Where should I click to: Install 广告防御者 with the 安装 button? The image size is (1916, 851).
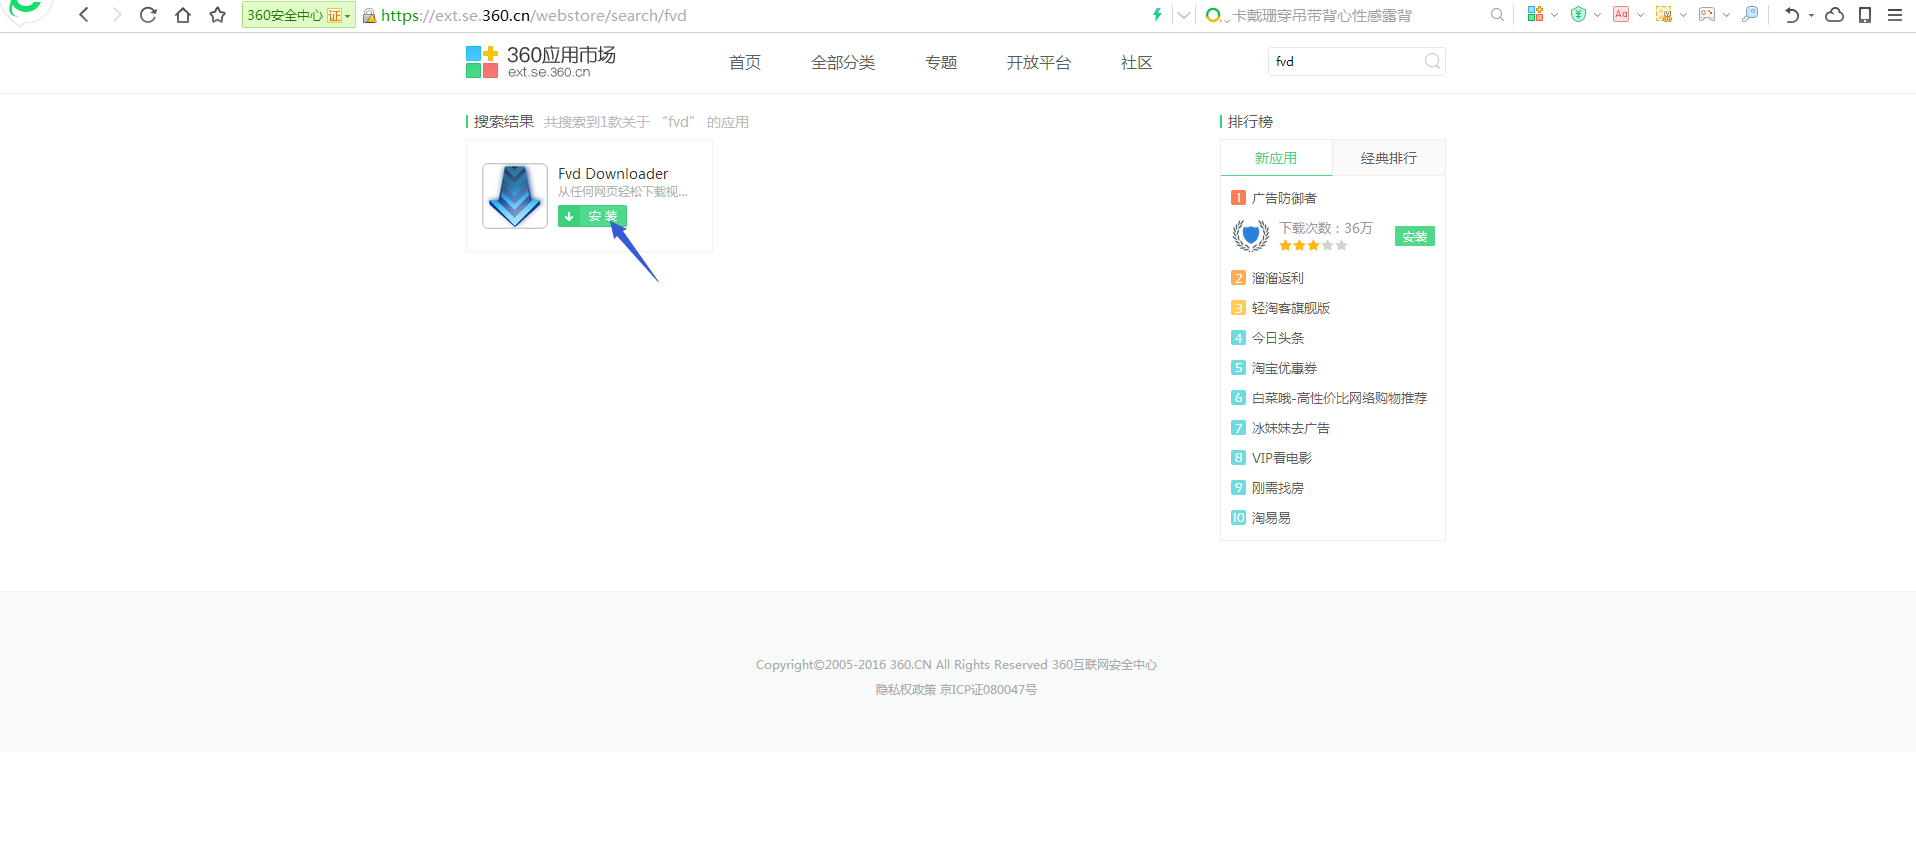pos(1415,236)
